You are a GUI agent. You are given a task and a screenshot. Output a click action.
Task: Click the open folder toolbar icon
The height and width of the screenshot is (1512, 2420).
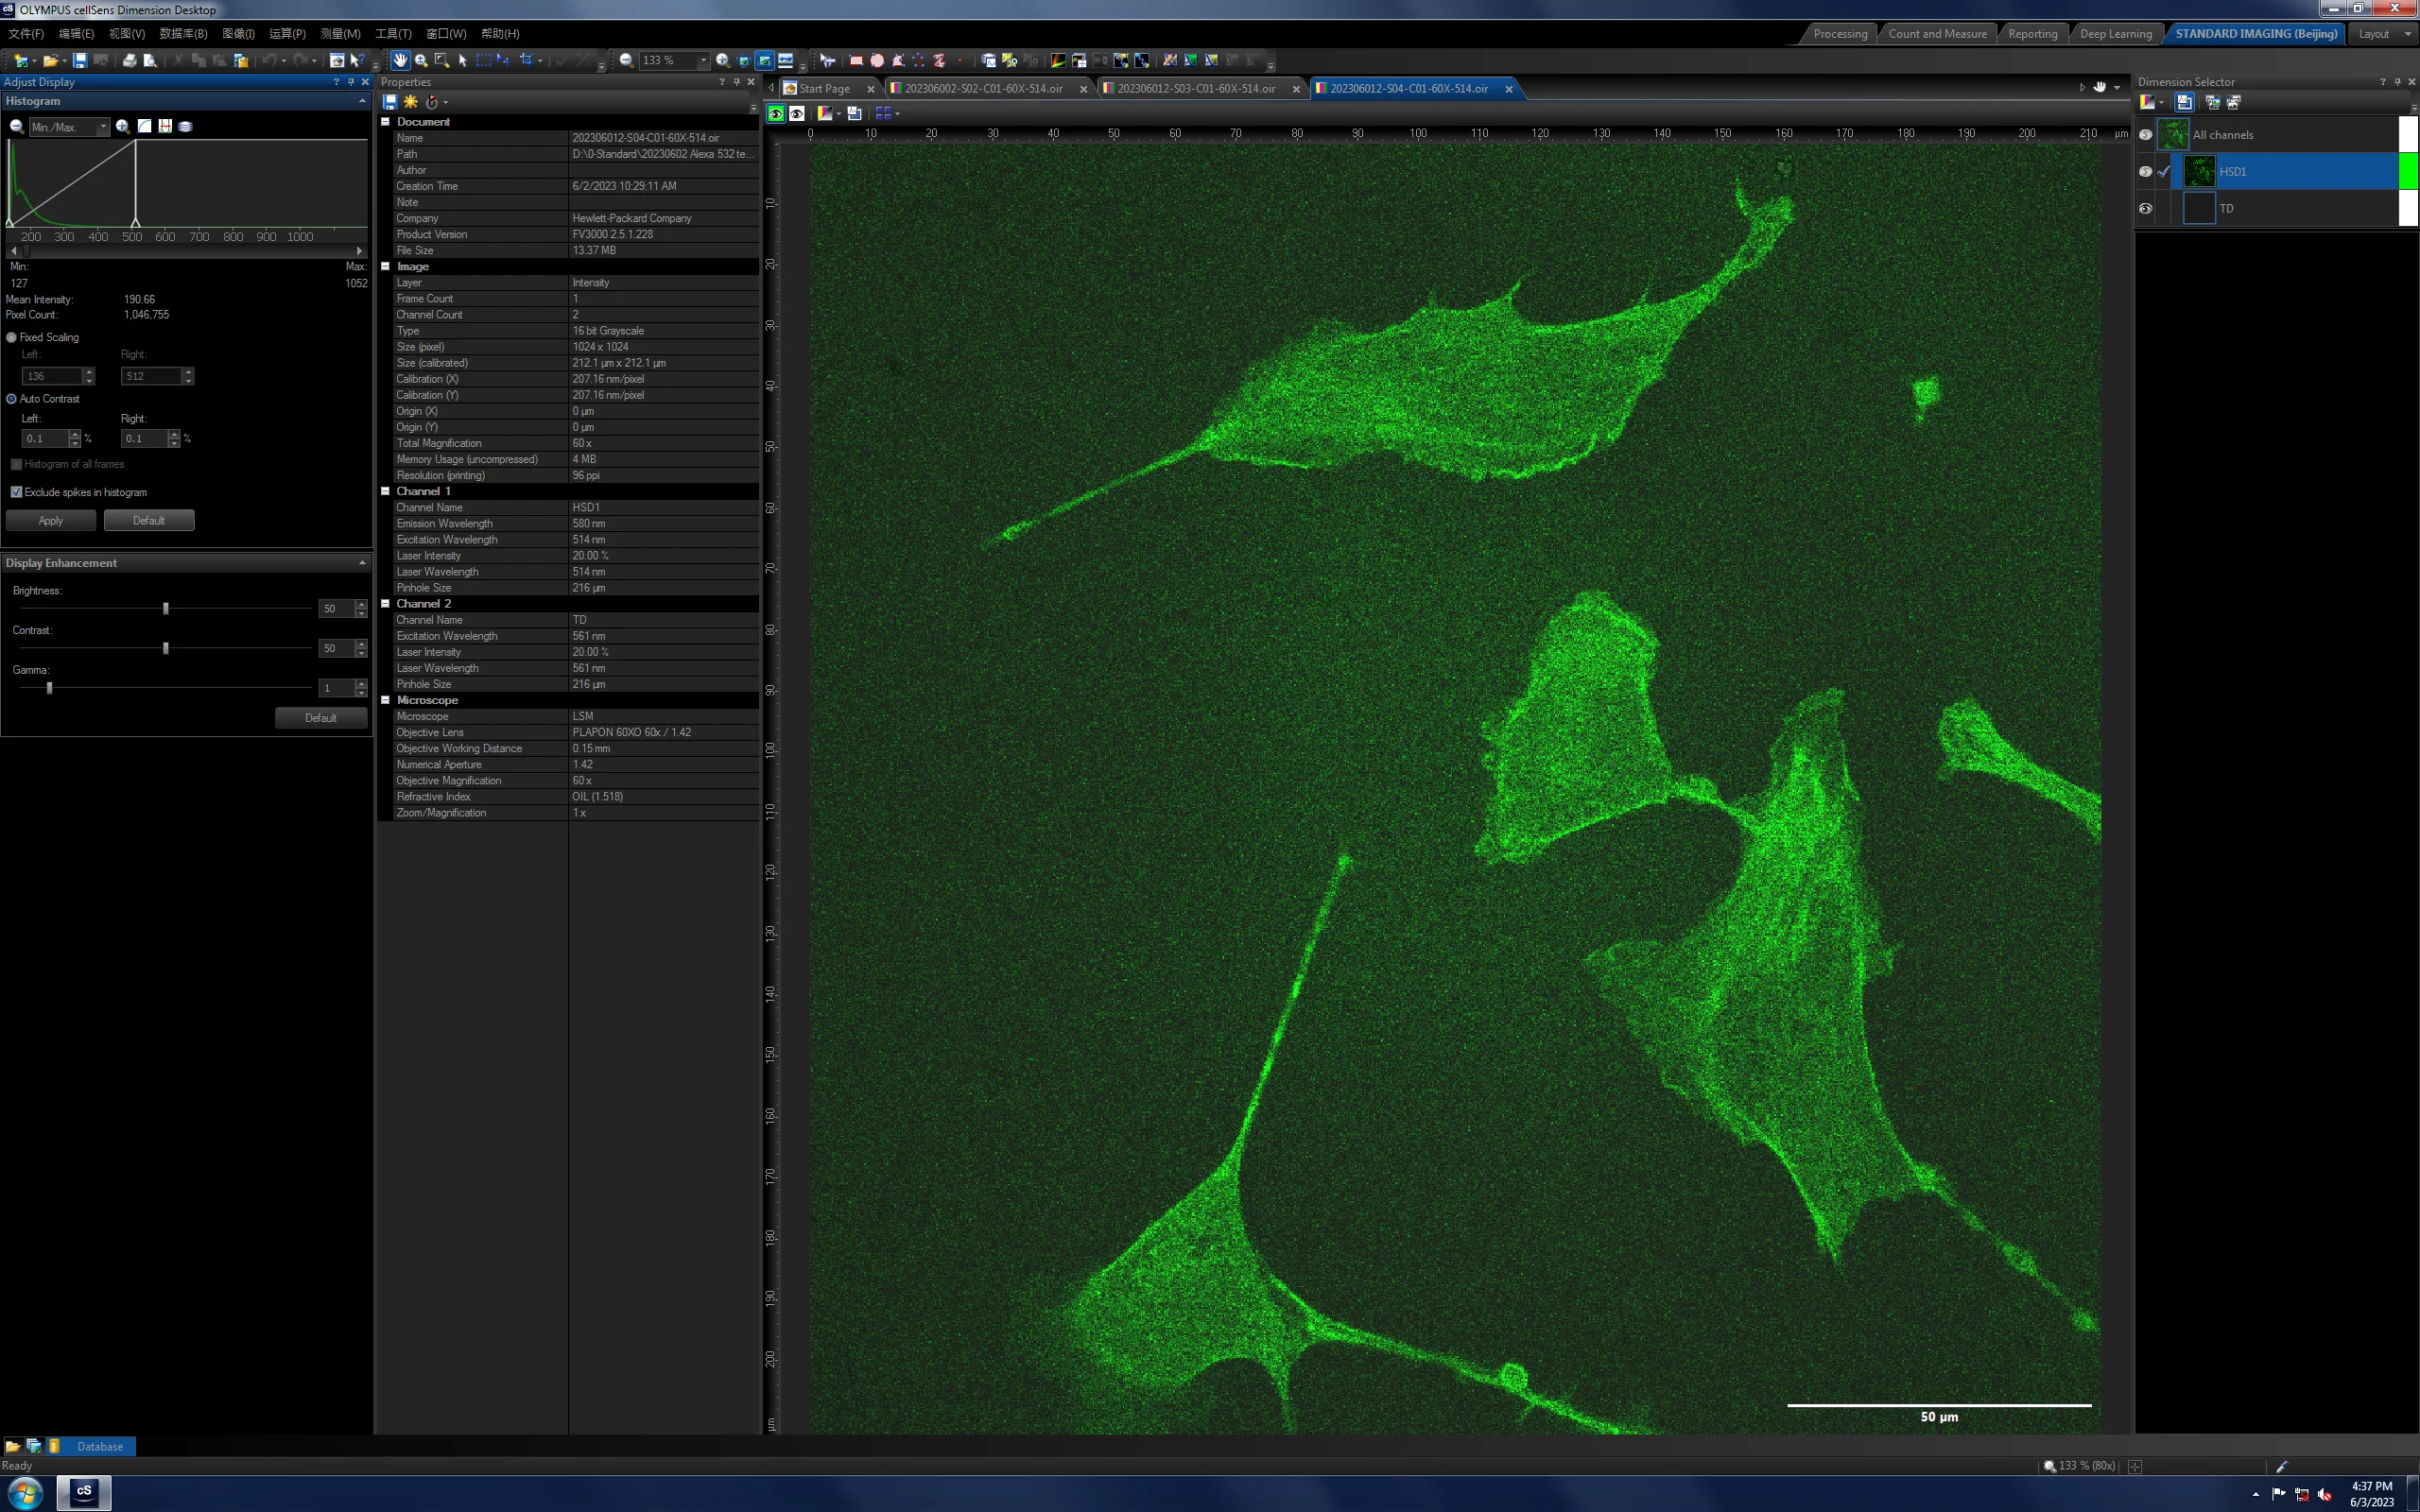[49, 60]
